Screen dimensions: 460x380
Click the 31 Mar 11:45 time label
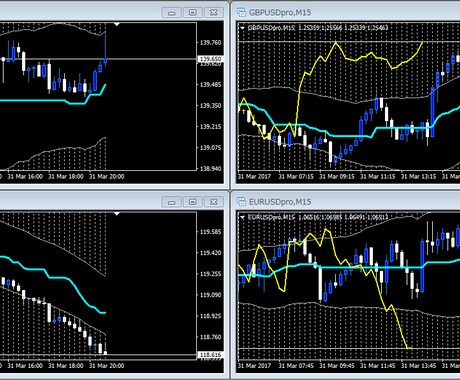(378, 366)
